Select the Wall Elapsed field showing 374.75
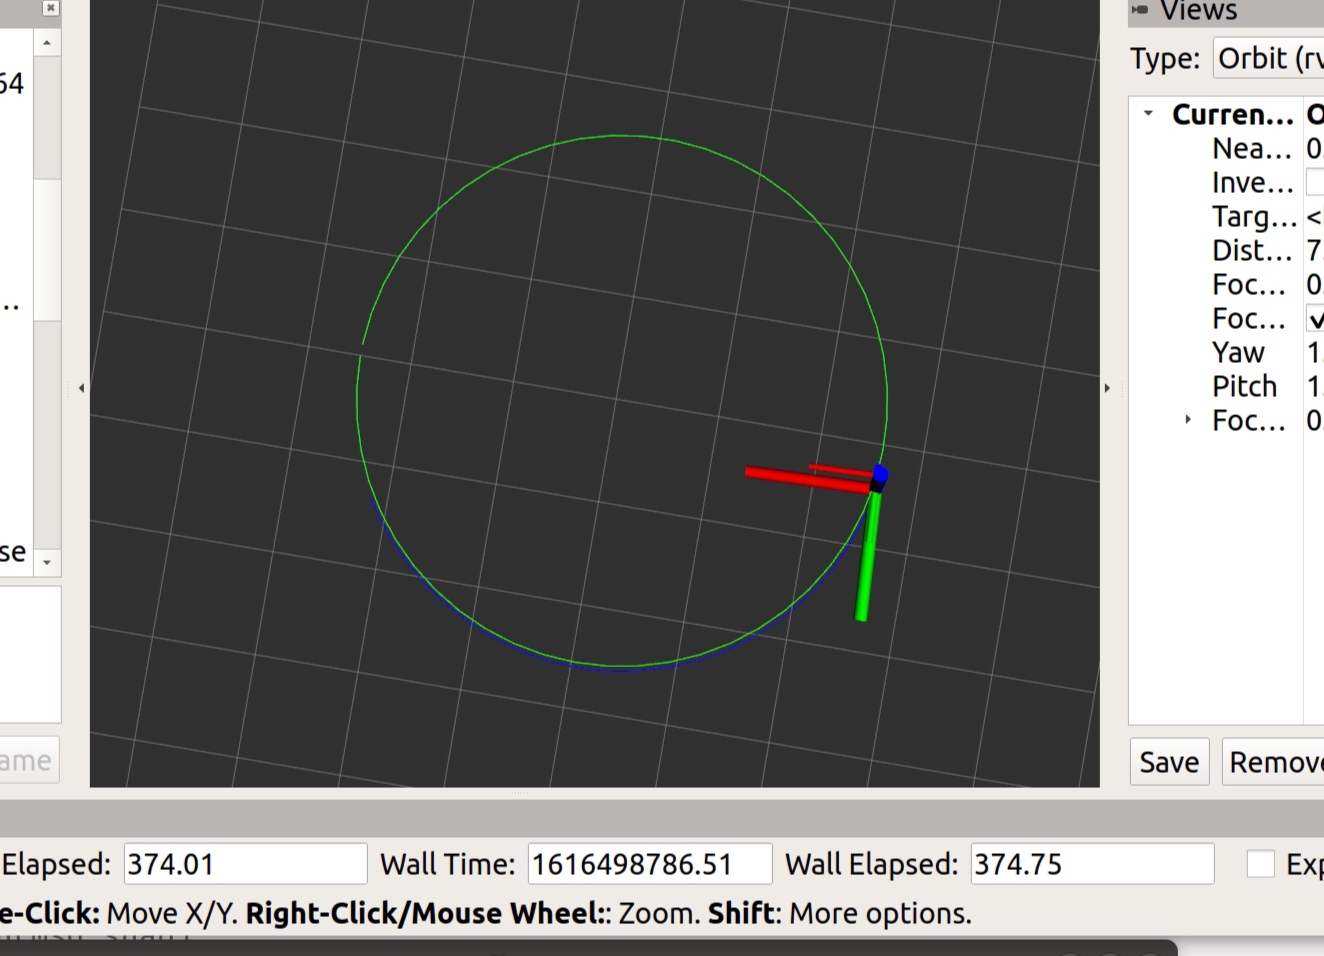This screenshot has height=956, width=1324. 1090,864
